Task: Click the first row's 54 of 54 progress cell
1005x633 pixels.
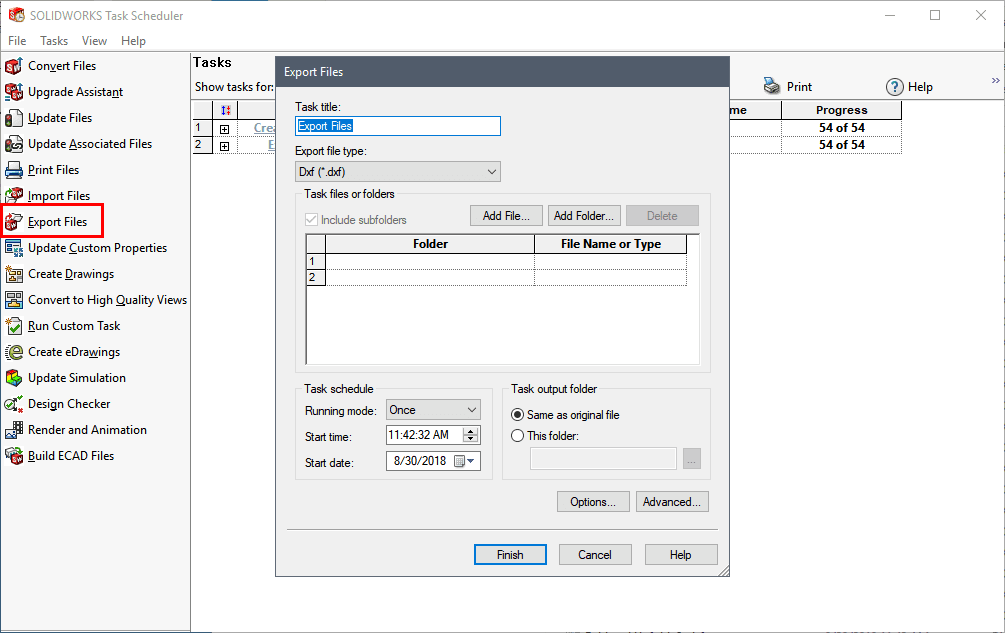Action: (842, 127)
